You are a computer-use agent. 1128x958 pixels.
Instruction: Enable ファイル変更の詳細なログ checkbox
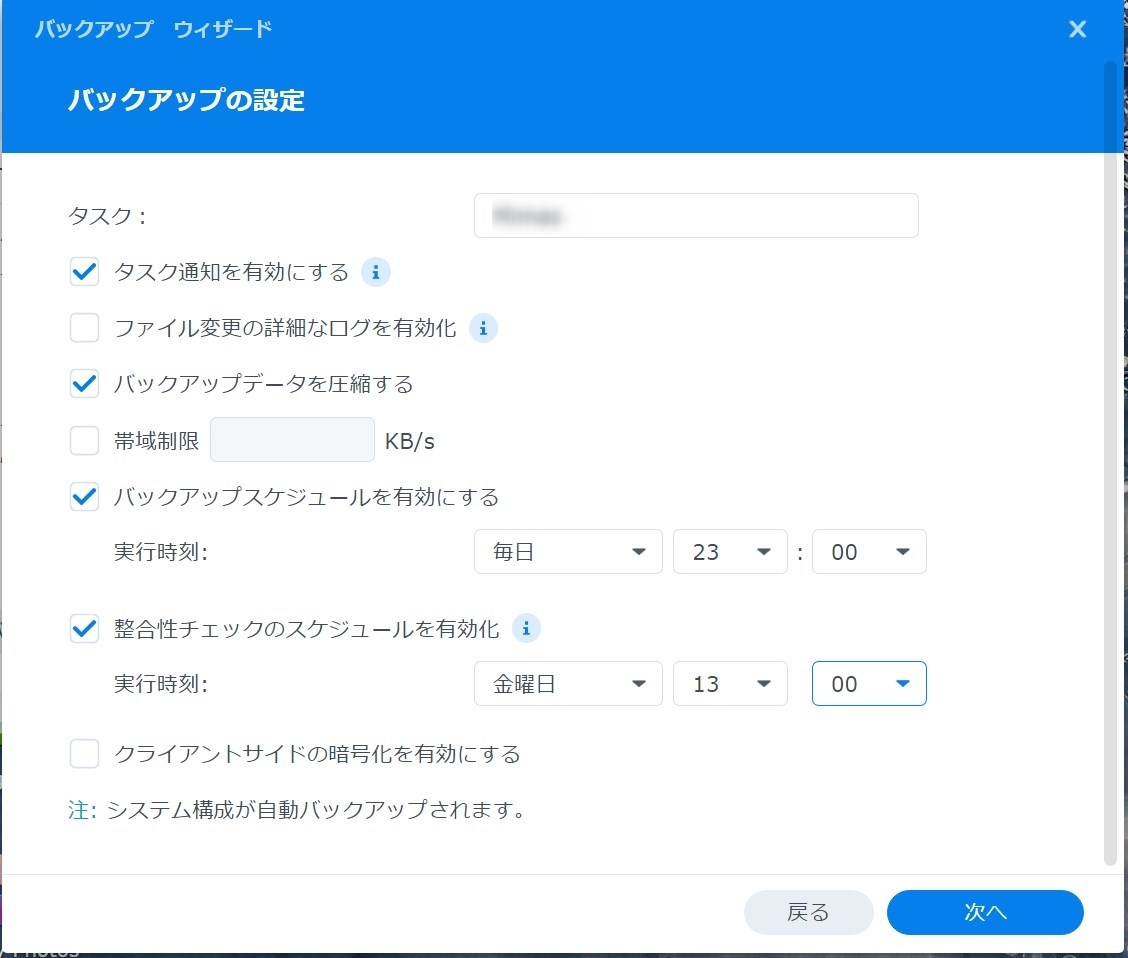(x=85, y=328)
